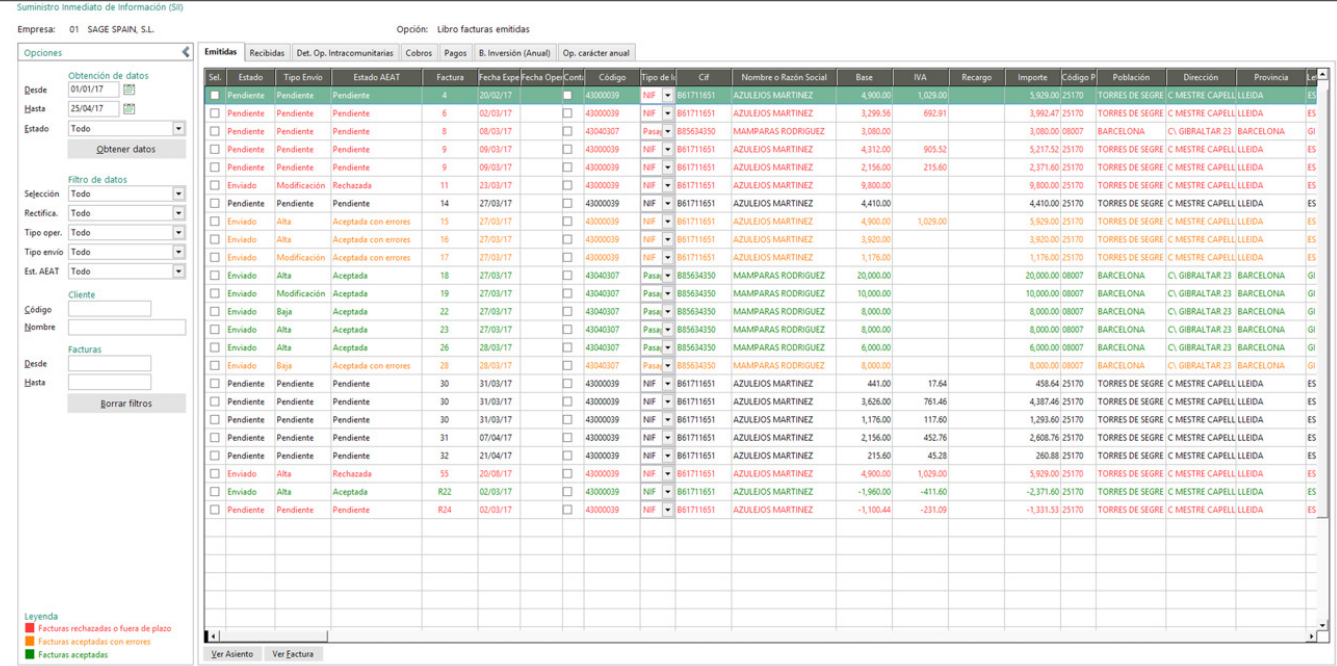Tick the Sel. checkbox for invoice R22
The height and width of the screenshot is (666, 1337).
[214, 492]
